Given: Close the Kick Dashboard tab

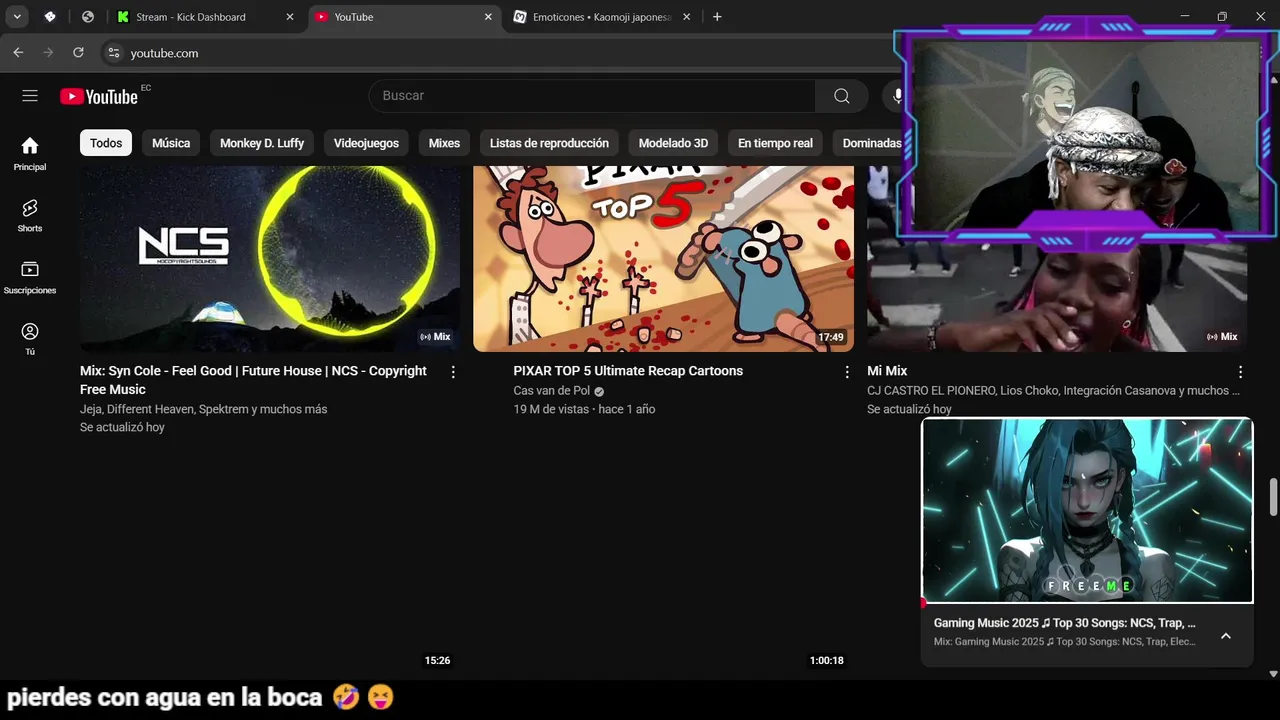Looking at the screenshot, I should pos(290,17).
